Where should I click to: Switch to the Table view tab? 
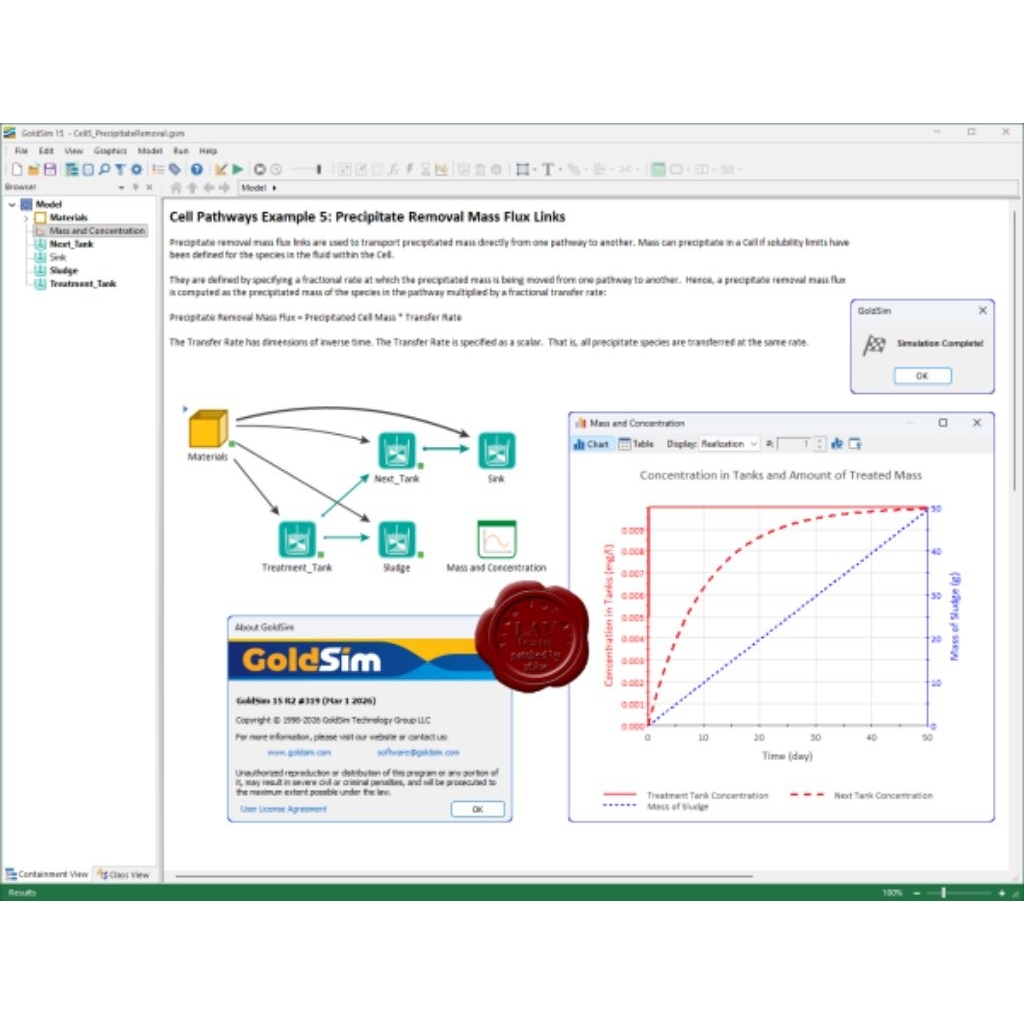[x=636, y=444]
